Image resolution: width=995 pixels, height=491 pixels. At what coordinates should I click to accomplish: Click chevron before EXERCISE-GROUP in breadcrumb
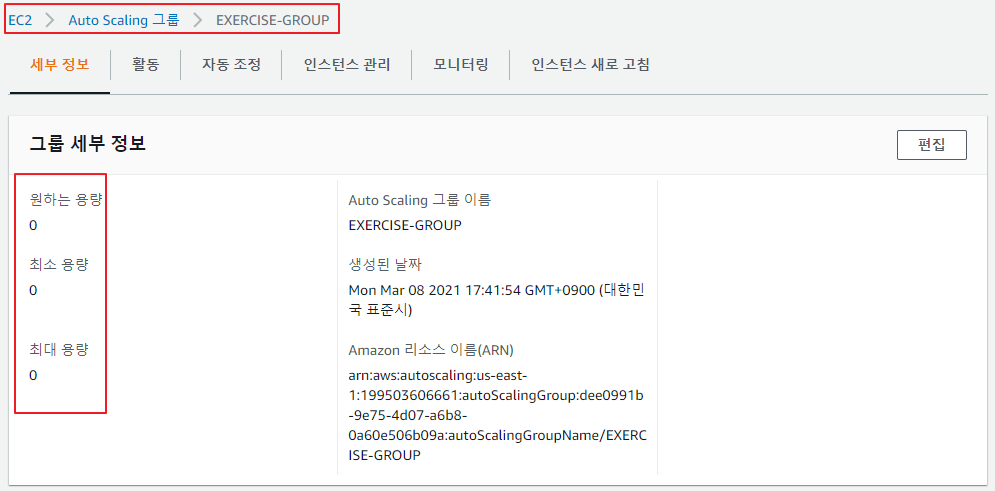click(198, 20)
